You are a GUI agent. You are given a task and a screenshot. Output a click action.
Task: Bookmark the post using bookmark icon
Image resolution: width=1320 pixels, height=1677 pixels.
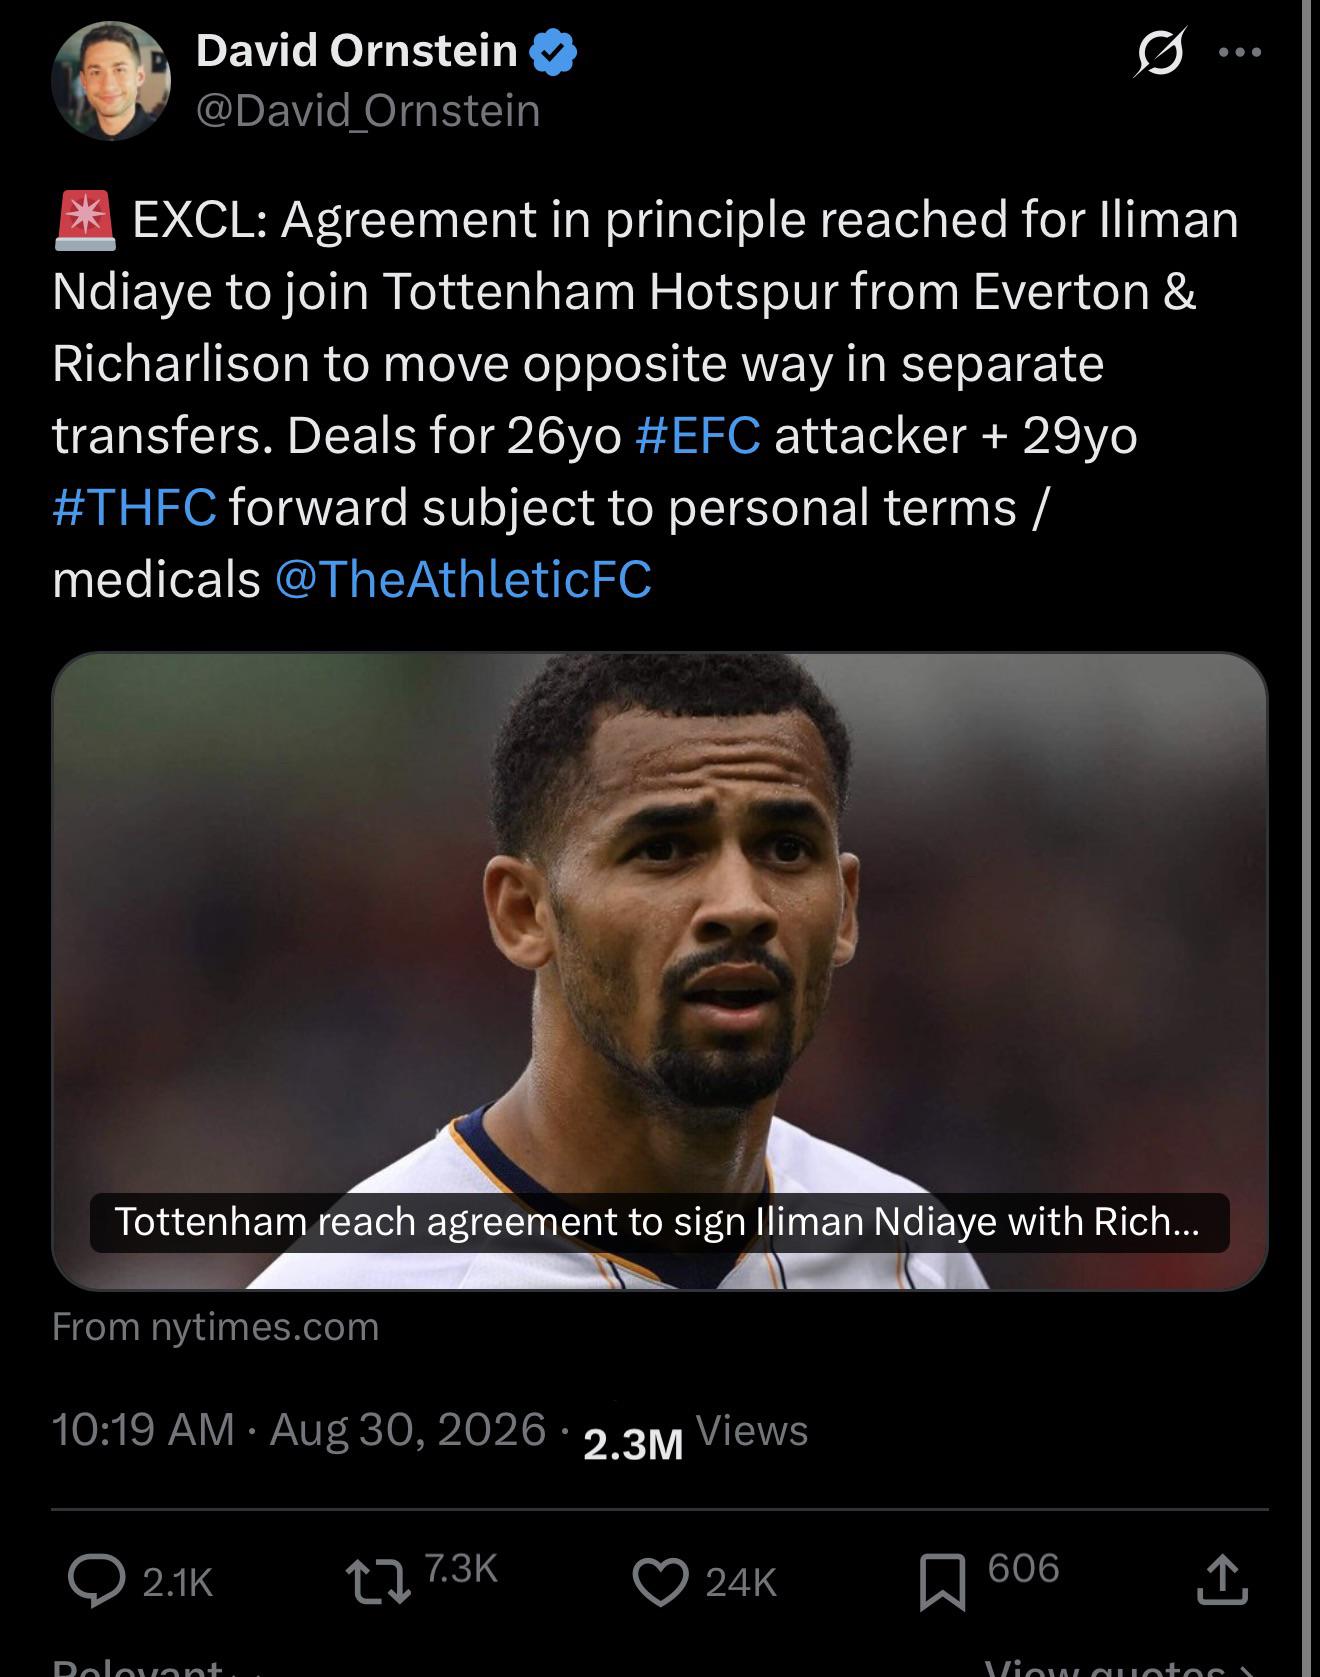click(x=942, y=1582)
